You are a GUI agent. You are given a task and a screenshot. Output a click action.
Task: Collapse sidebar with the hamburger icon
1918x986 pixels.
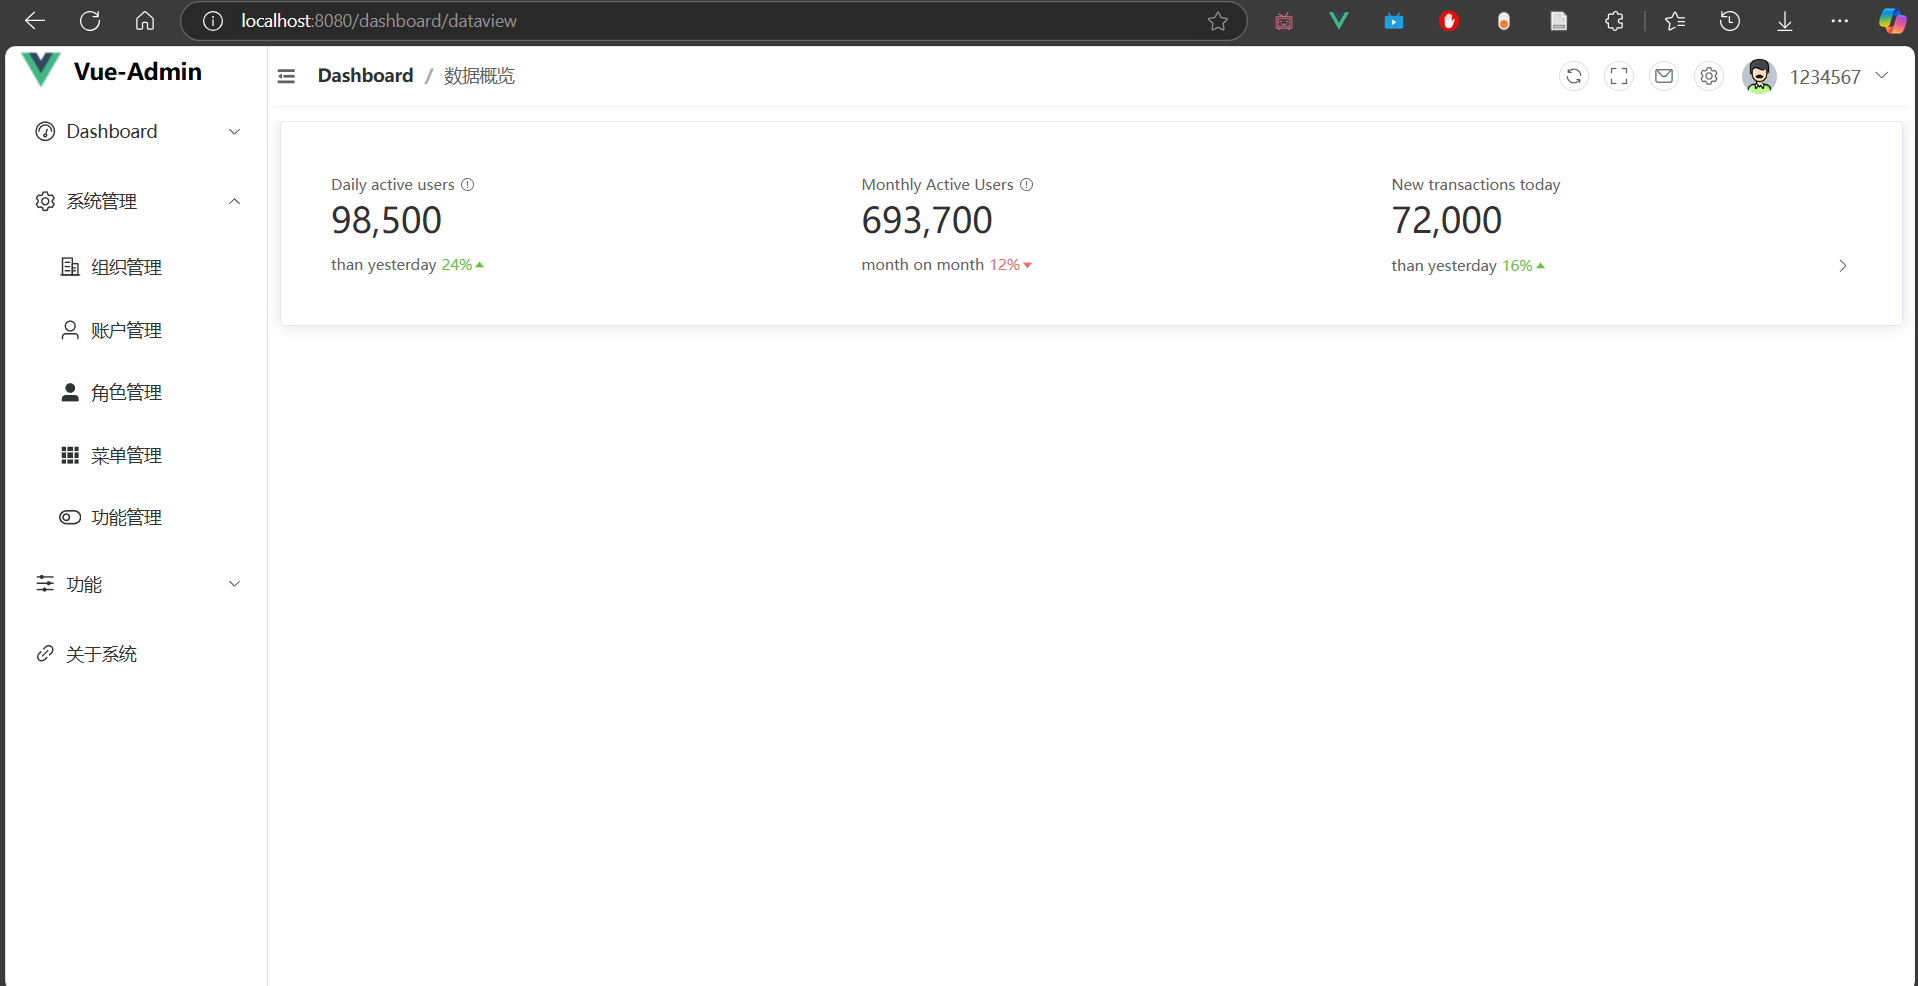(x=286, y=76)
